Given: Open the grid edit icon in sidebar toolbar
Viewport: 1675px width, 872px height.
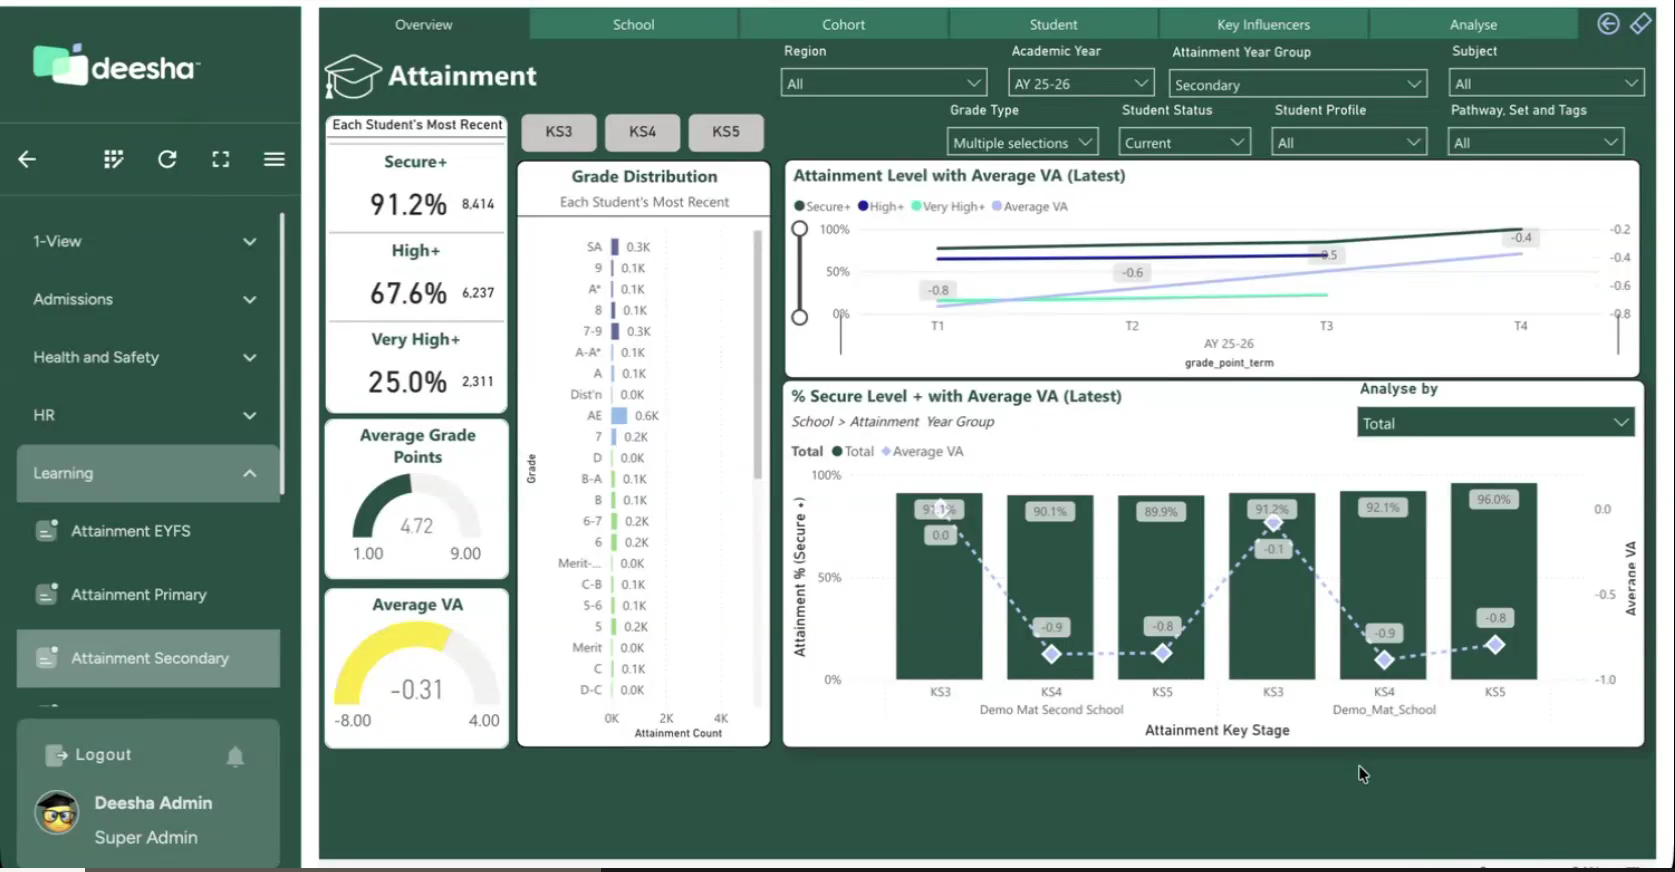Looking at the screenshot, I should [x=114, y=159].
